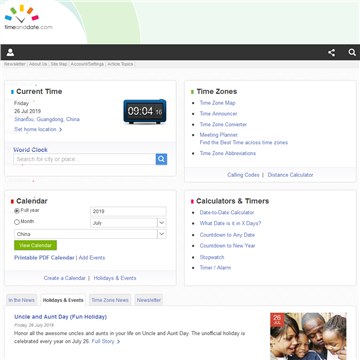Click the year 2019 input field
Image resolution: width=360 pixels, height=360 pixels.
pyautogui.click(x=128, y=211)
